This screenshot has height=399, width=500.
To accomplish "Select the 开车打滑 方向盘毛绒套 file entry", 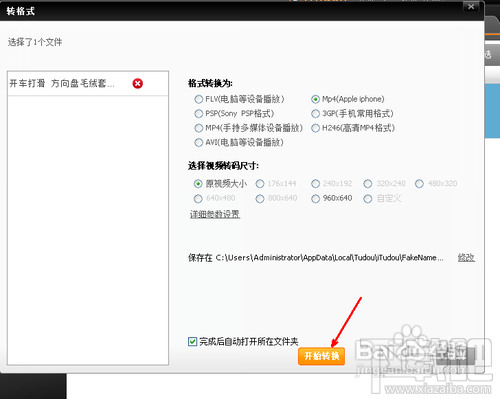I will pyautogui.click(x=88, y=83).
